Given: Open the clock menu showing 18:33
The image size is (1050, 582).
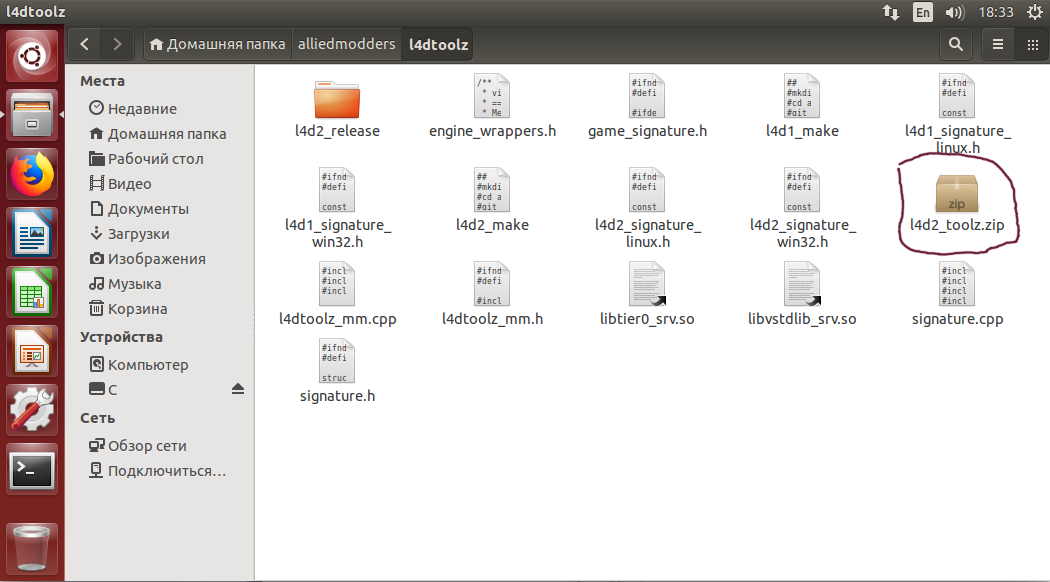Looking at the screenshot, I should 996,12.
